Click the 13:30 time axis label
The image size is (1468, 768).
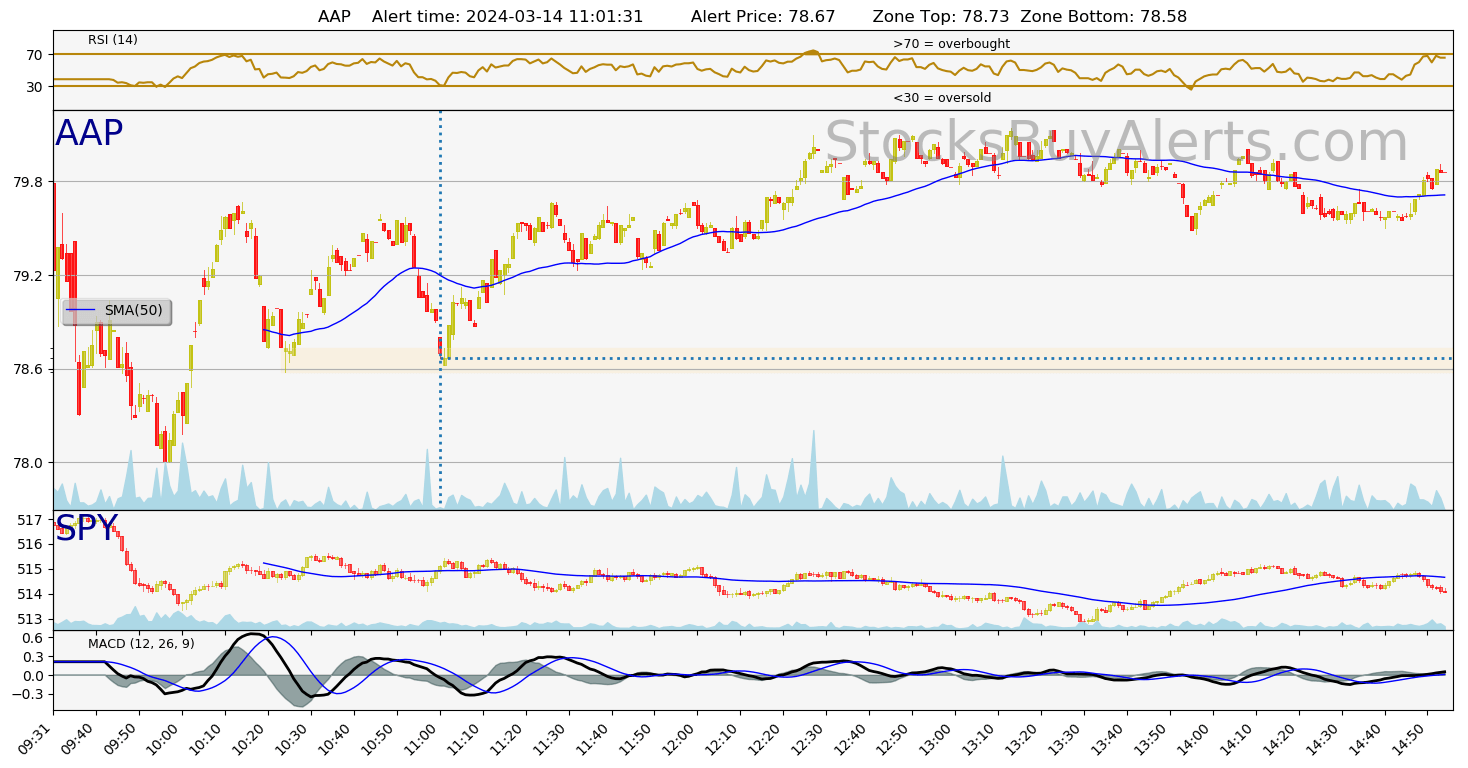[1068, 741]
